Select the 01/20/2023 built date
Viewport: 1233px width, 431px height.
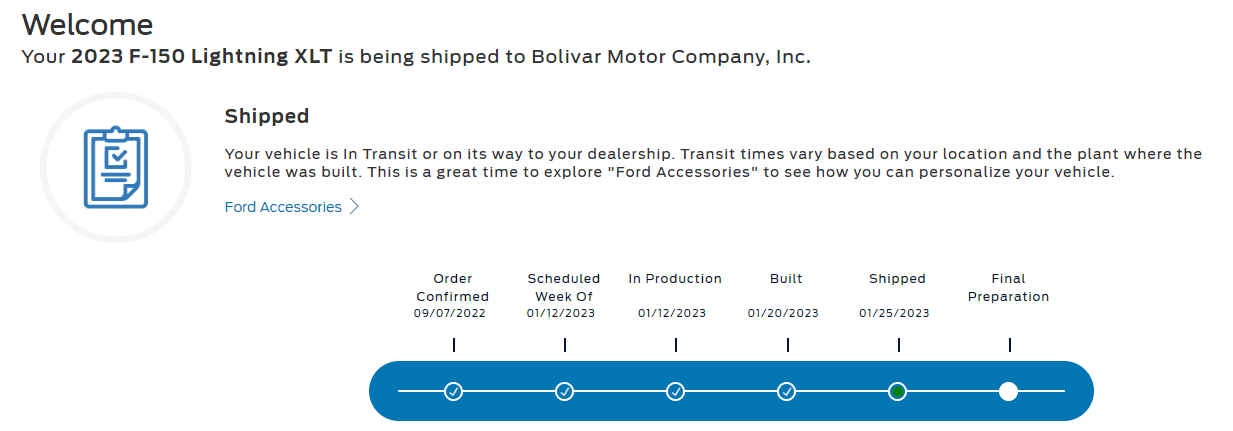pyautogui.click(x=783, y=313)
